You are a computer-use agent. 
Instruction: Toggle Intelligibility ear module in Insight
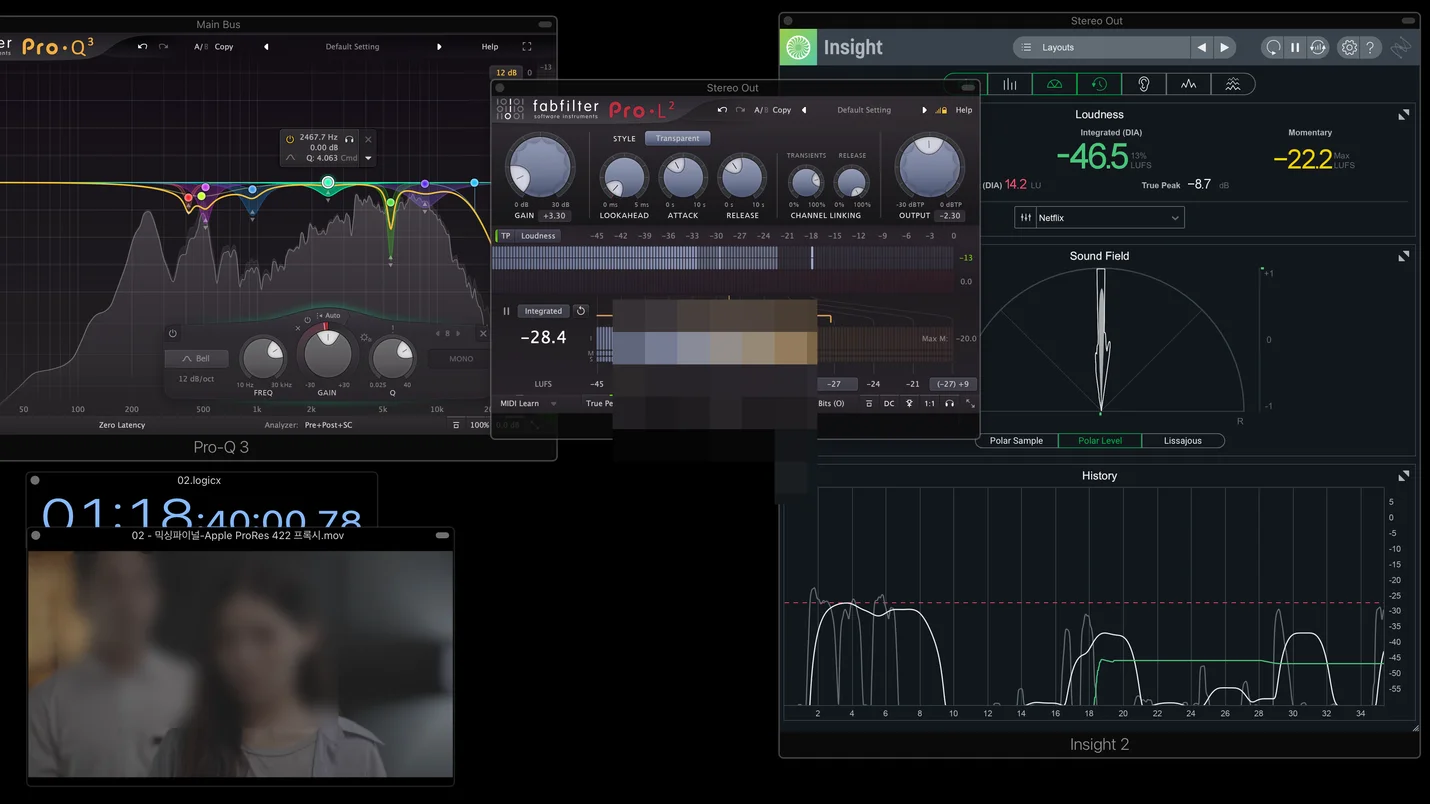(1144, 85)
